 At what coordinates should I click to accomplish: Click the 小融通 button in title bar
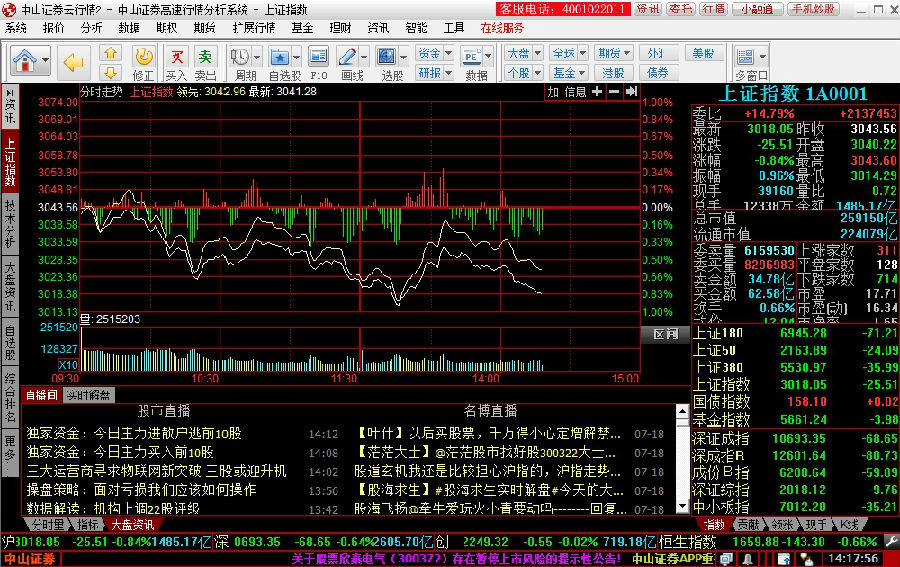pyautogui.click(x=757, y=9)
